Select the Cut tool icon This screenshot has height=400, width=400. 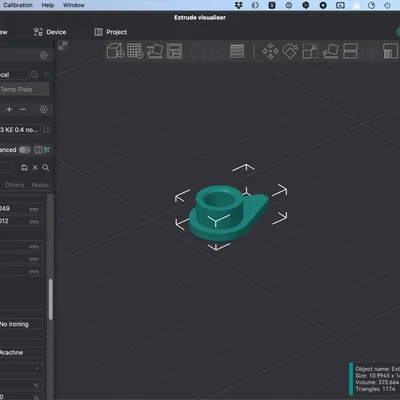click(x=350, y=51)
